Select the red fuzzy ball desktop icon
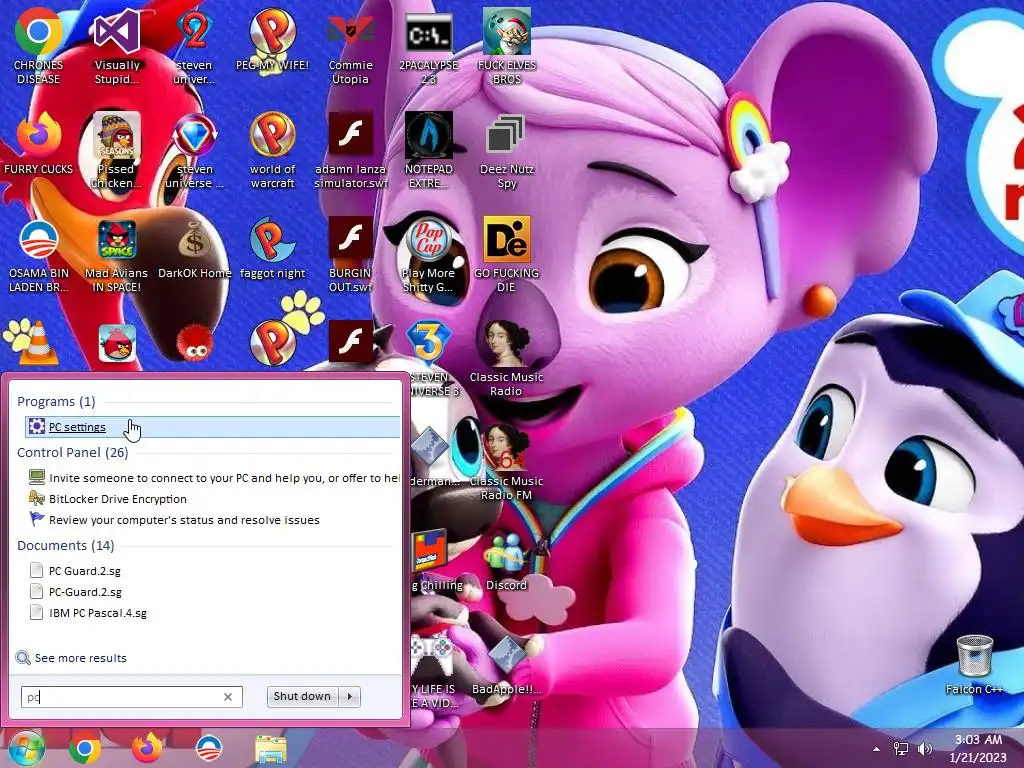Image resolution: width=1024 pixels, height=768 pixels. coord(195,343)
